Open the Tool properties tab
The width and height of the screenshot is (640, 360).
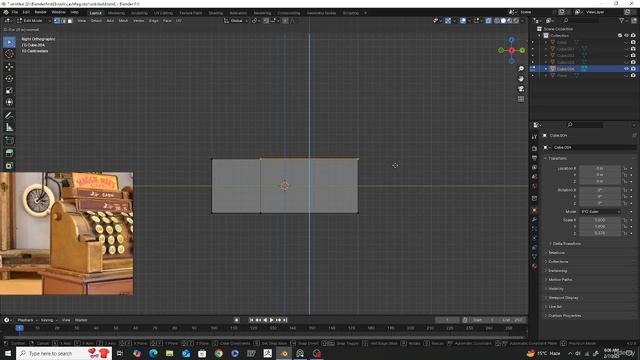click(x=534, y=137)
